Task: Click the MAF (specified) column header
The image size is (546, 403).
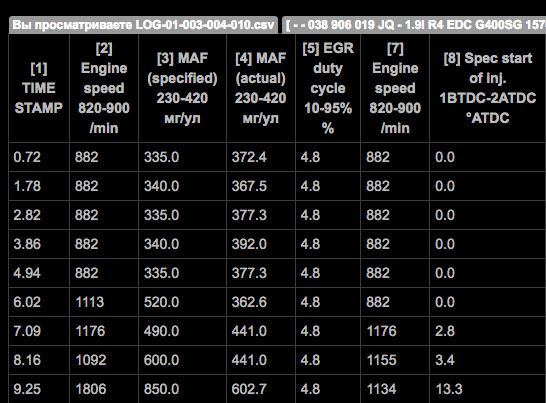Action: click(182, 88)
